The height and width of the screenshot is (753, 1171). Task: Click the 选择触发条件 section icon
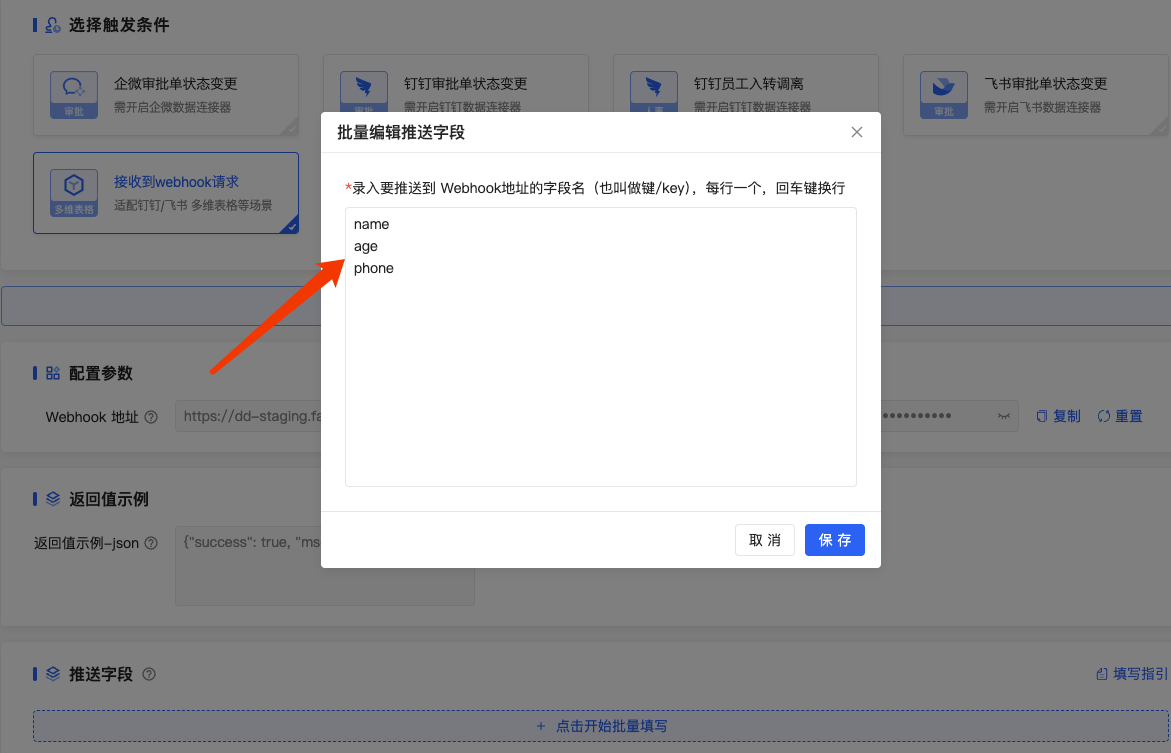point(52,25)
